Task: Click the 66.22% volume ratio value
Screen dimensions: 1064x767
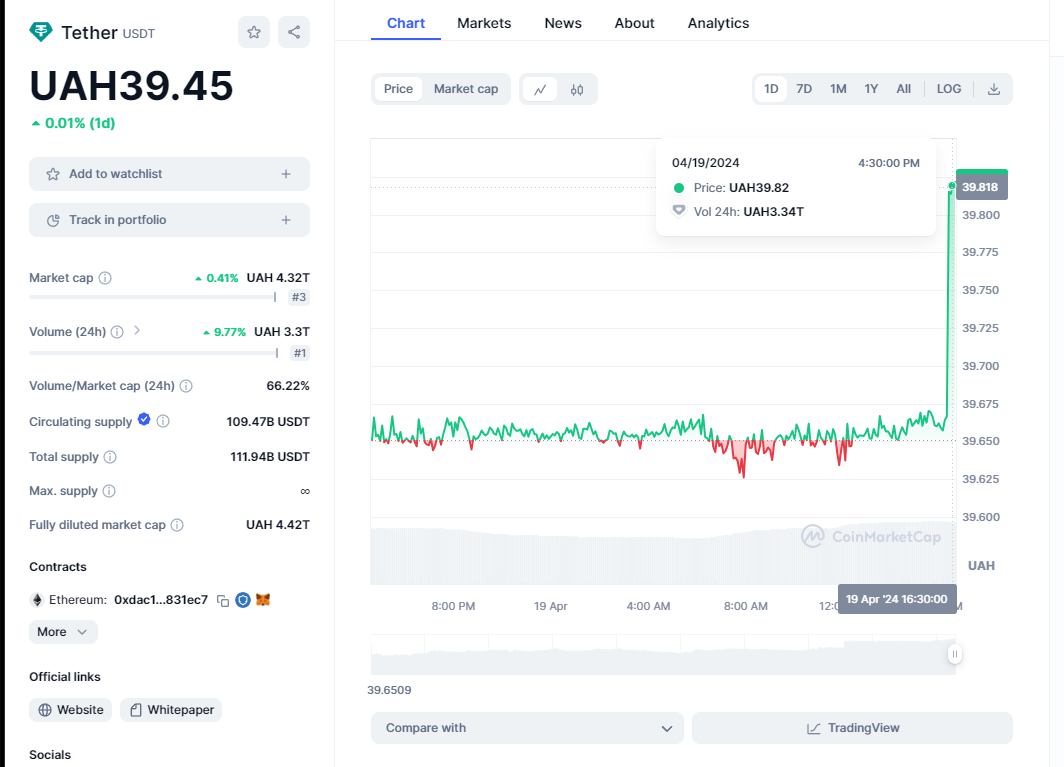Action: (288, 386)
